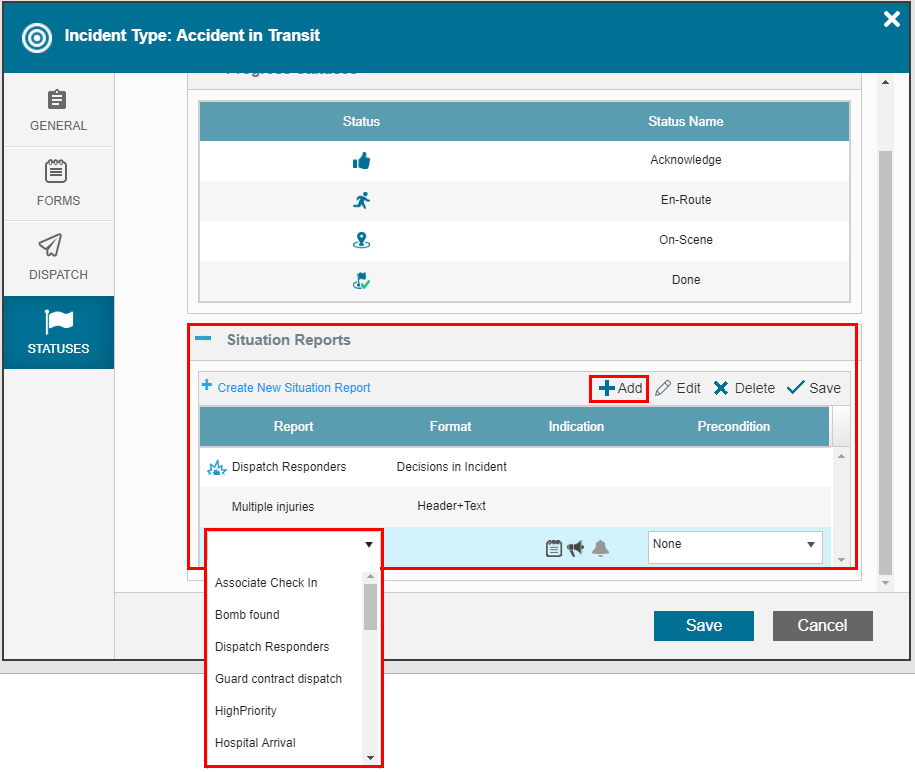The image size is (915, 772).
Task: Click the checkmark Save in reports toolbar
Action: [x=813, y=388]
